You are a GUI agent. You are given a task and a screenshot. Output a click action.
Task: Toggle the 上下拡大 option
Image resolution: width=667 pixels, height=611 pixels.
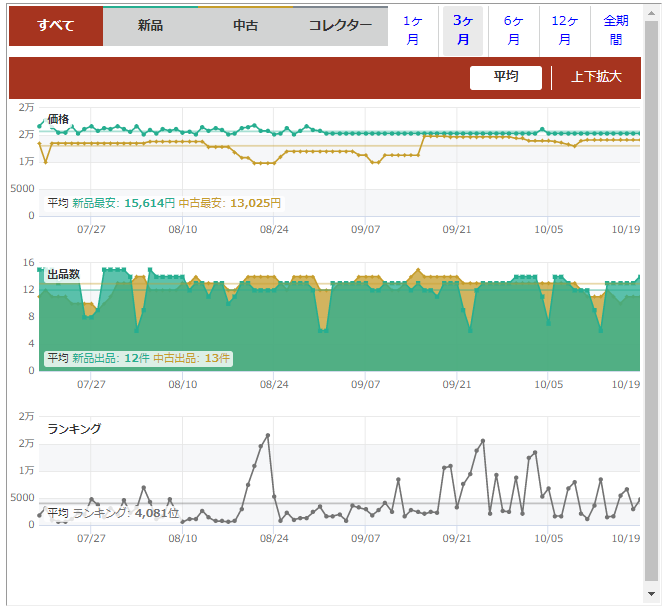click(x=596, y=77)
